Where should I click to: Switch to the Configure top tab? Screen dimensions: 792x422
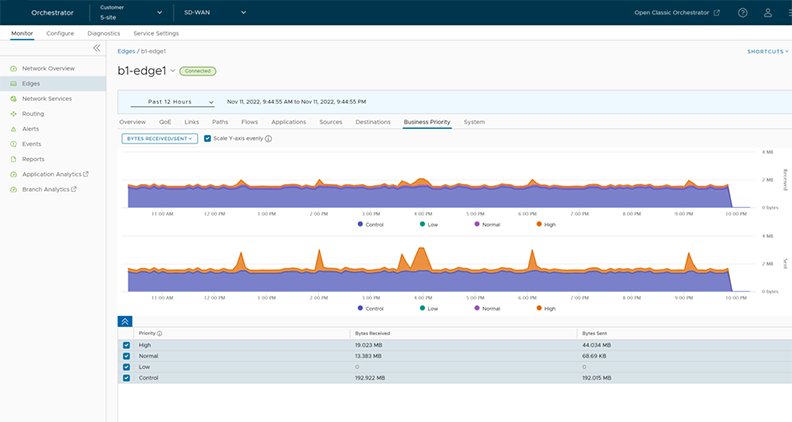click(60, 33)
